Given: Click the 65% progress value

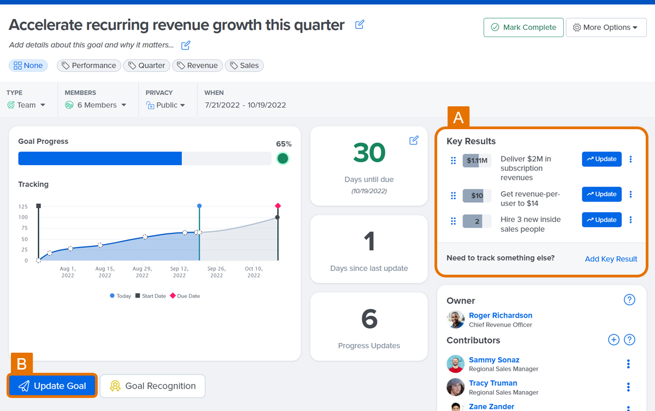Looking at the screenshot, I should click(x=284, y=144).
